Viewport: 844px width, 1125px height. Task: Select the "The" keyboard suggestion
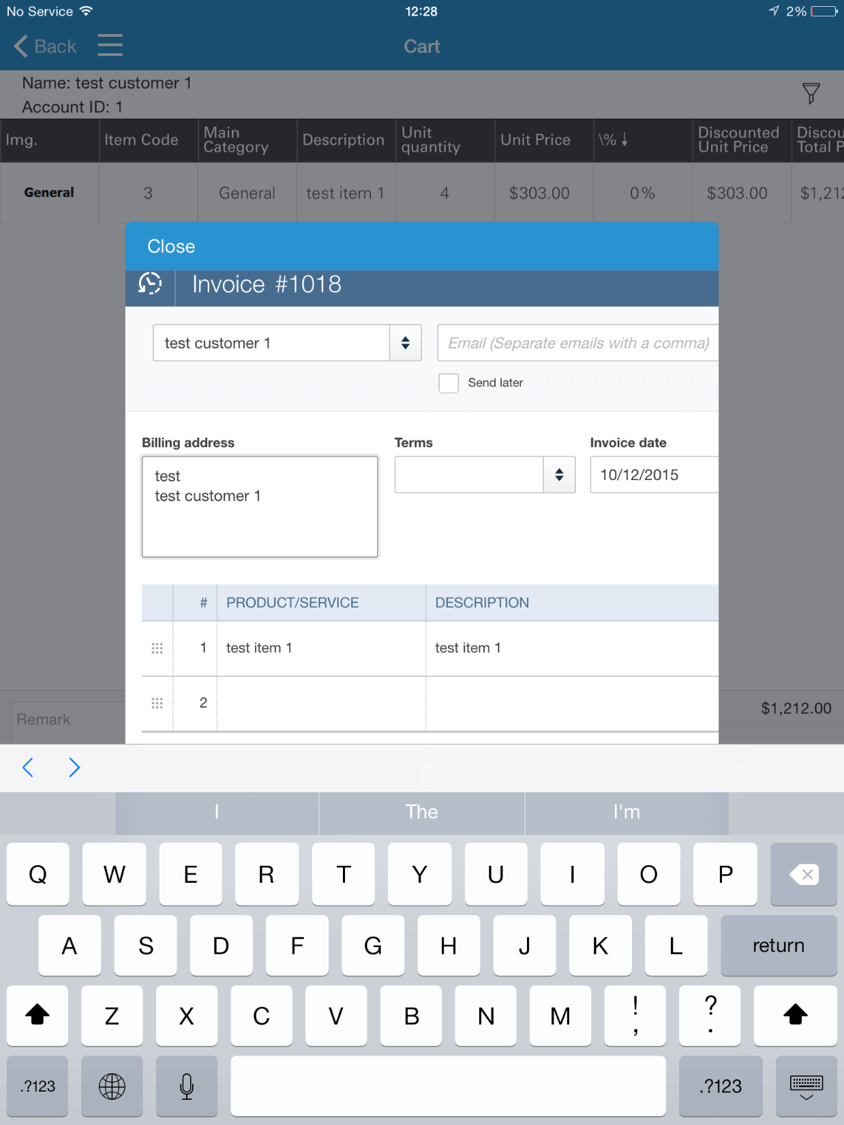pos(421,812)
